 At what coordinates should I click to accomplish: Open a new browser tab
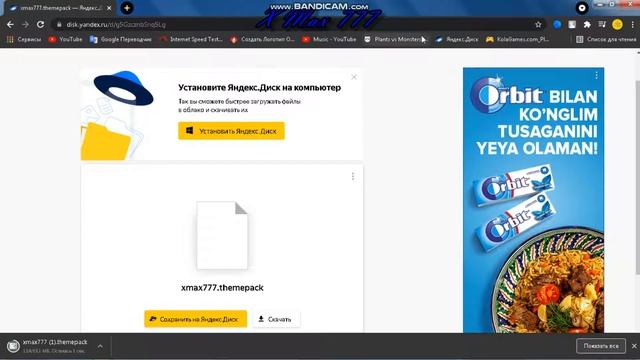[x=127, y=8]
